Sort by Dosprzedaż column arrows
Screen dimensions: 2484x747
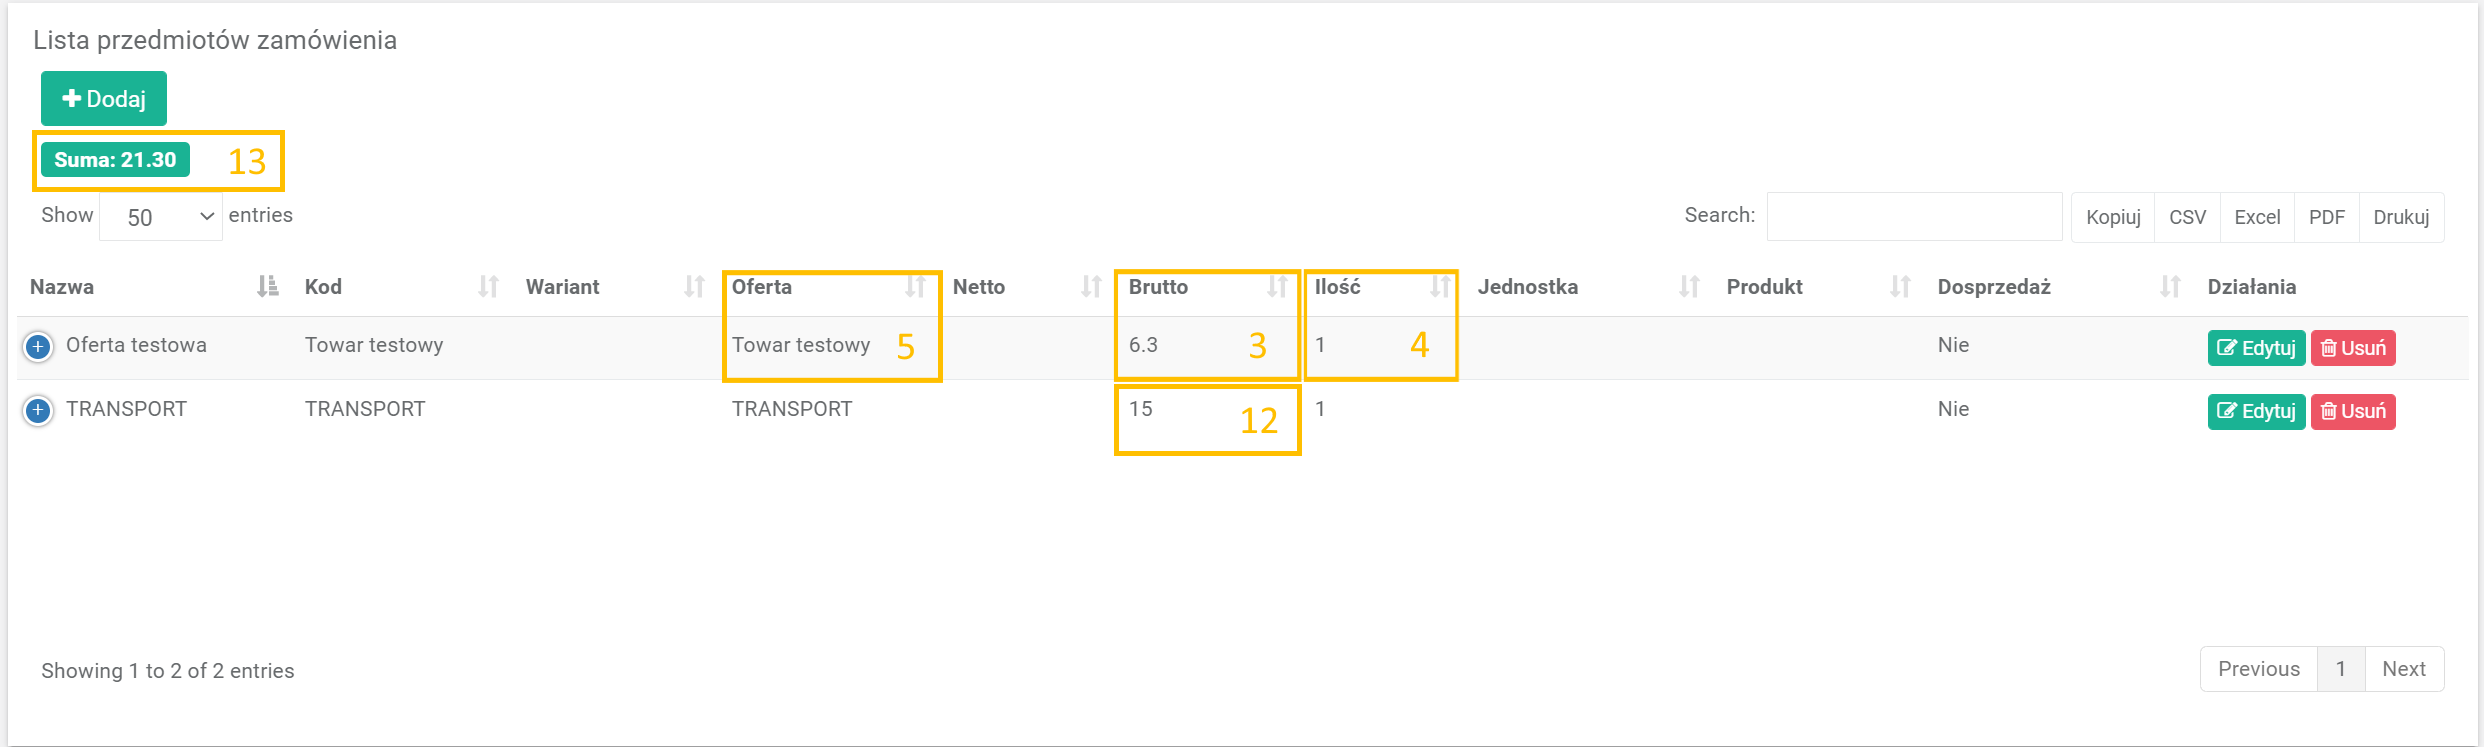(2170, 287)
